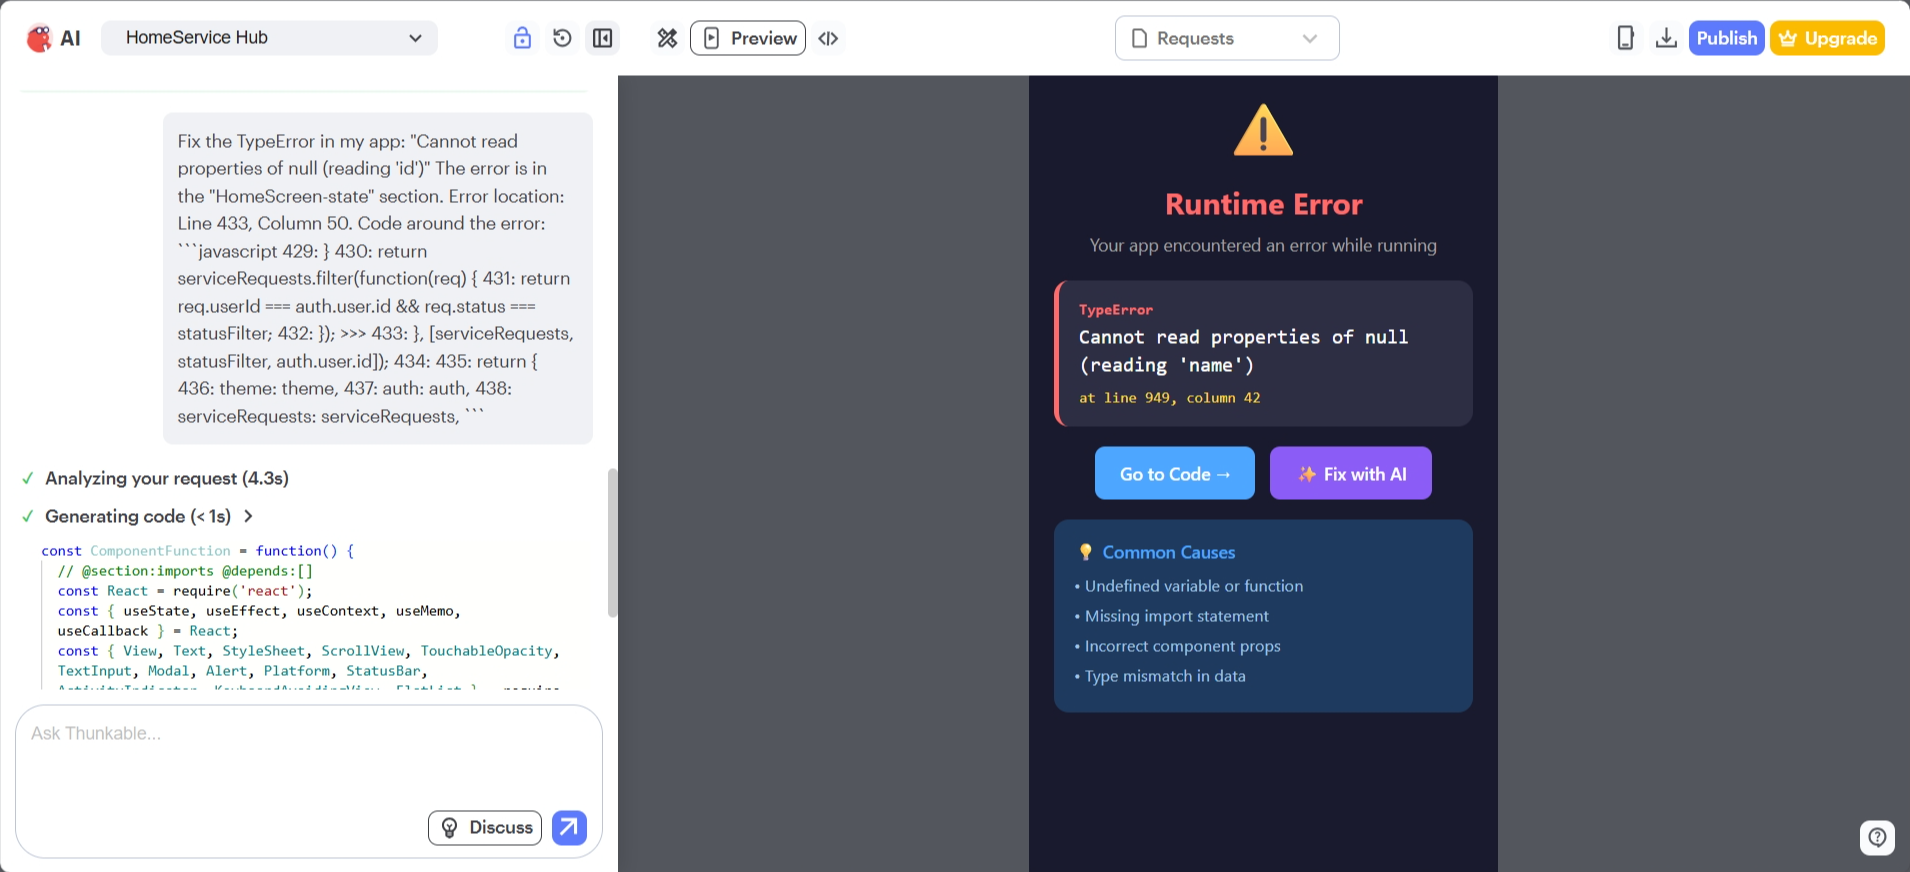Screen dimensions: 1910x872
Task: Click 'Incorrect component props' text
Action: 1183,646
